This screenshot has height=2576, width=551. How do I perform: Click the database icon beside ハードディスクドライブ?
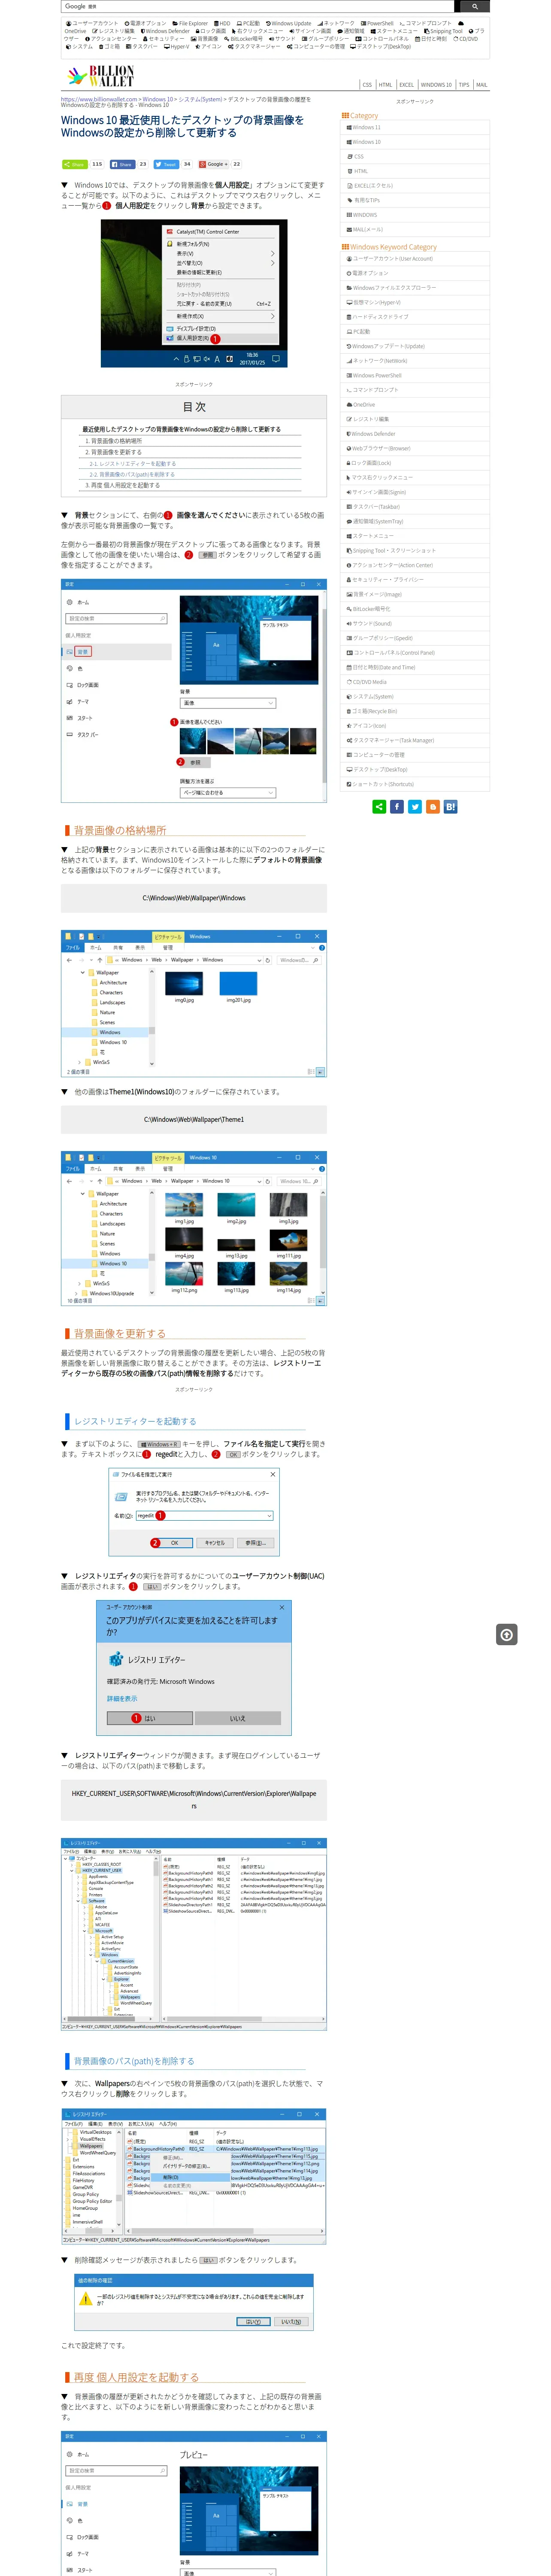point(349,317)
